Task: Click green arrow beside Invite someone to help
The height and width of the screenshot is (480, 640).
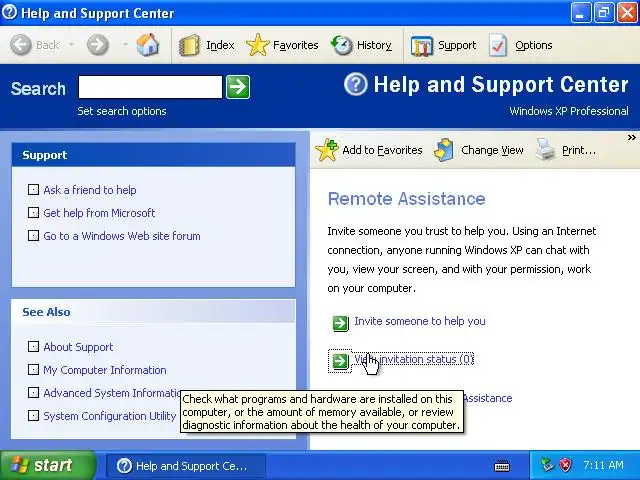Action: click(x=340, y=323)
